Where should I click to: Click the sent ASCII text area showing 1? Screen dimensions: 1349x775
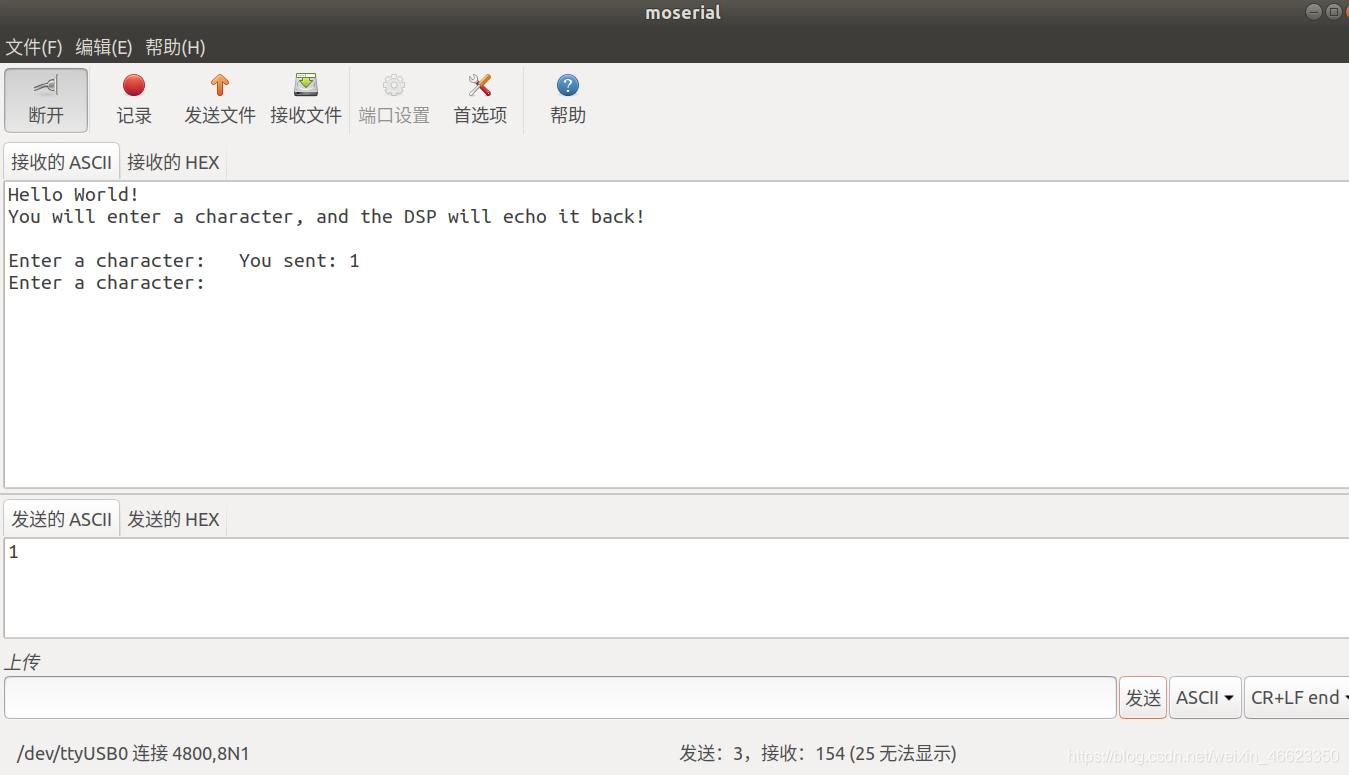pos(676,588)
